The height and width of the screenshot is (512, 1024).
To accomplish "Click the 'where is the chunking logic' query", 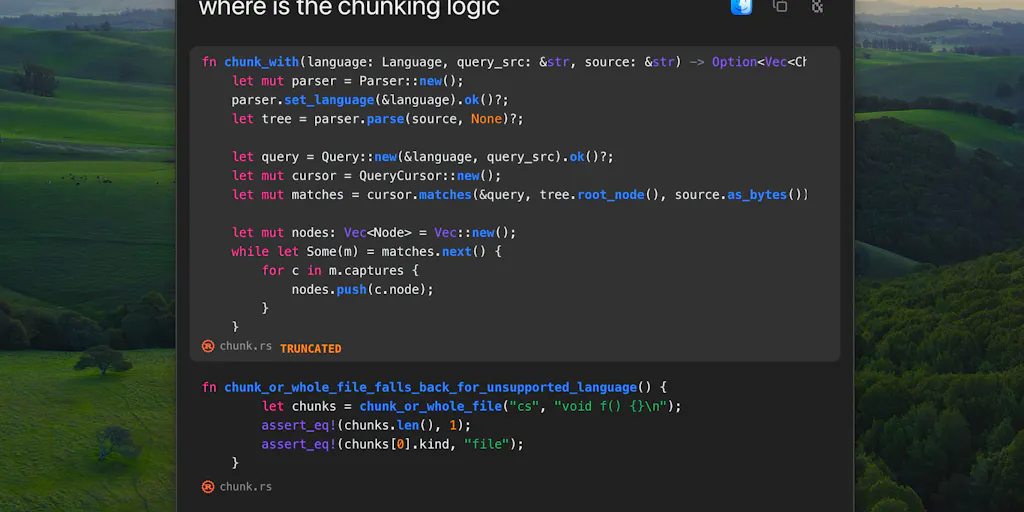I will click(349, 8).
